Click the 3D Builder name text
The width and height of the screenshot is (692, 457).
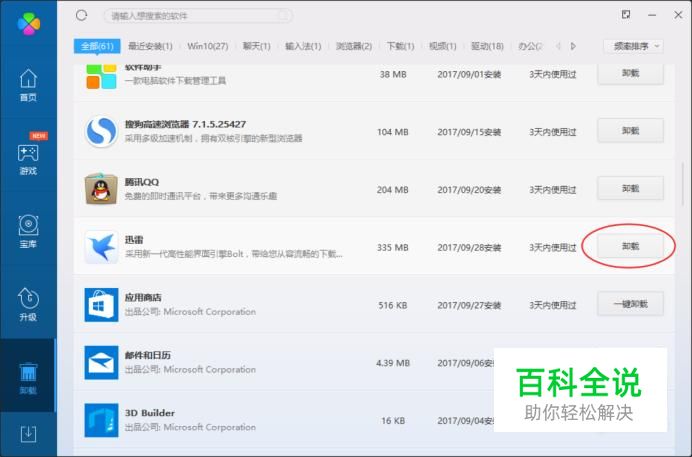(150, 413)
